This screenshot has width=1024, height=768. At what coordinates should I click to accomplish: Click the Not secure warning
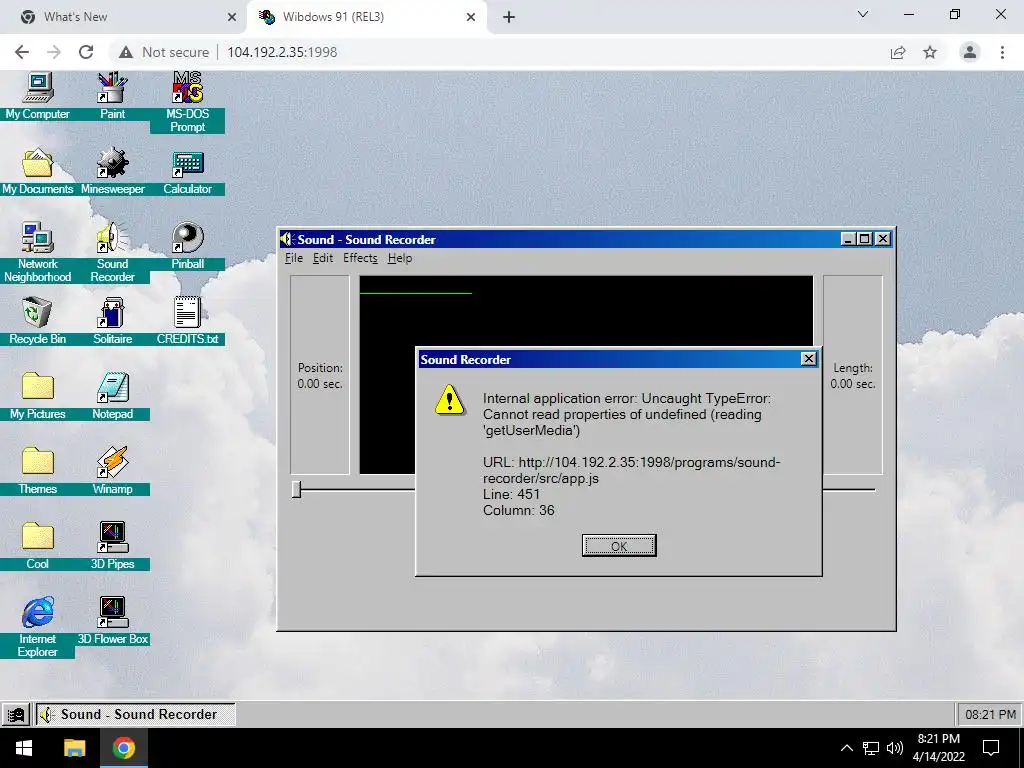coord(164,52)
